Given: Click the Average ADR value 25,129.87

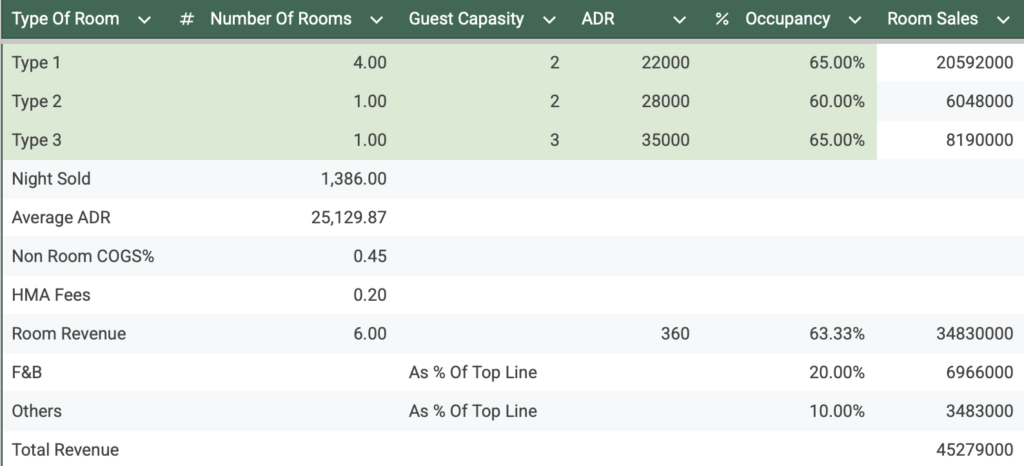Looking at the screenshot, I should click(x=348, y=217).
